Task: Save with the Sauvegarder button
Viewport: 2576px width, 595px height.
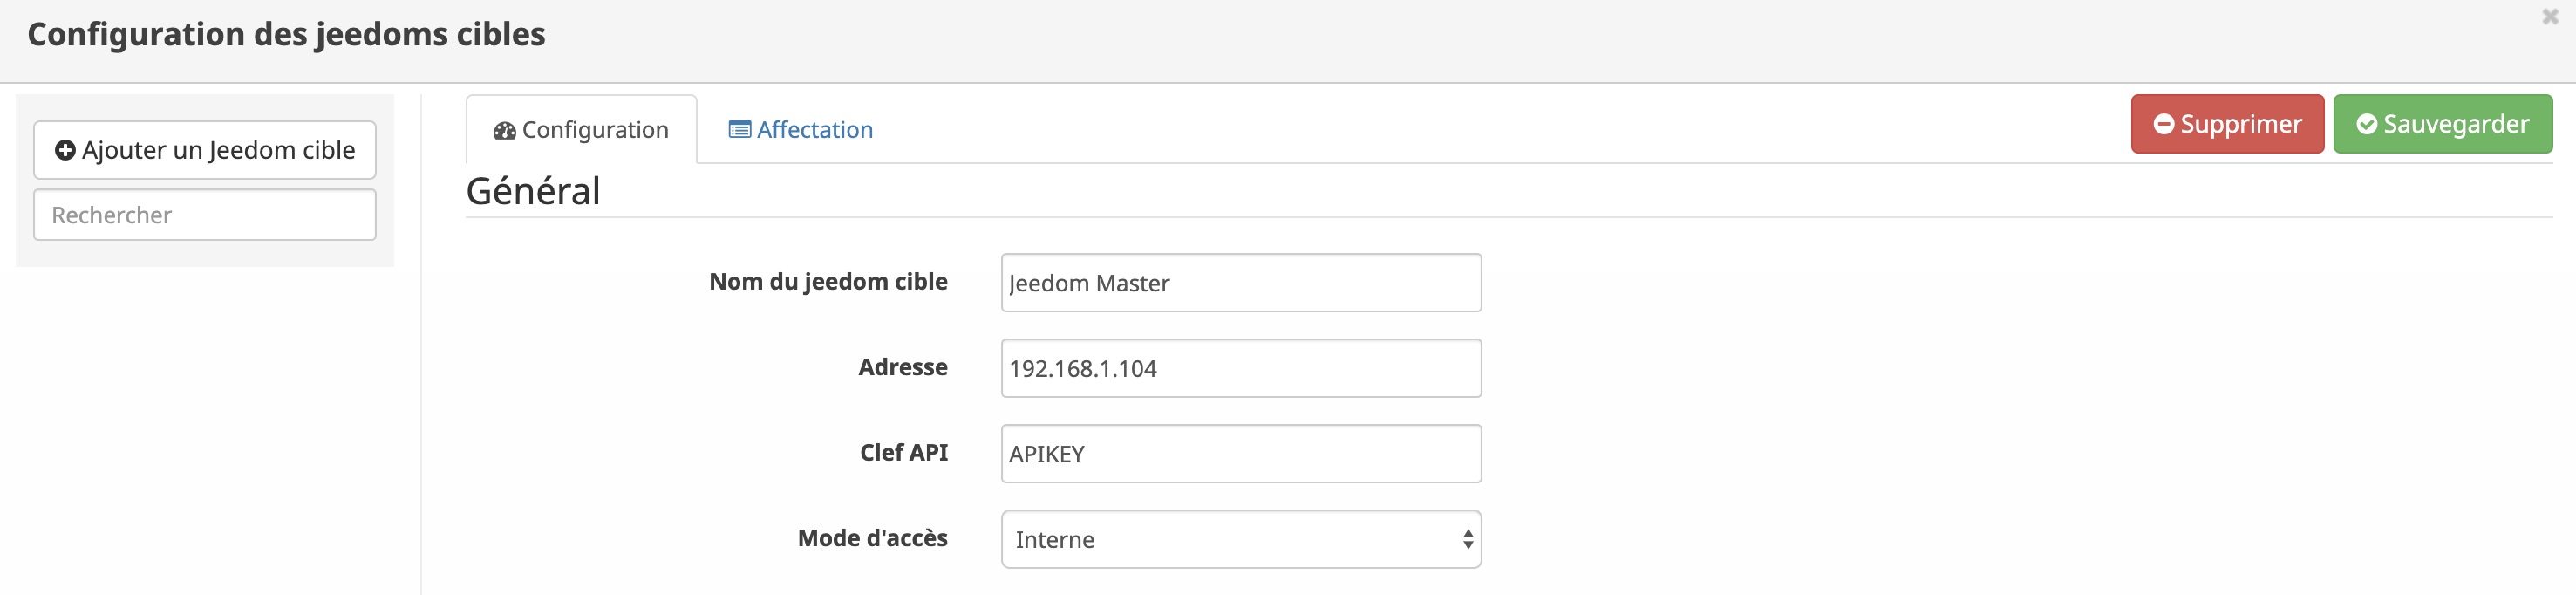Action: 2443,124
